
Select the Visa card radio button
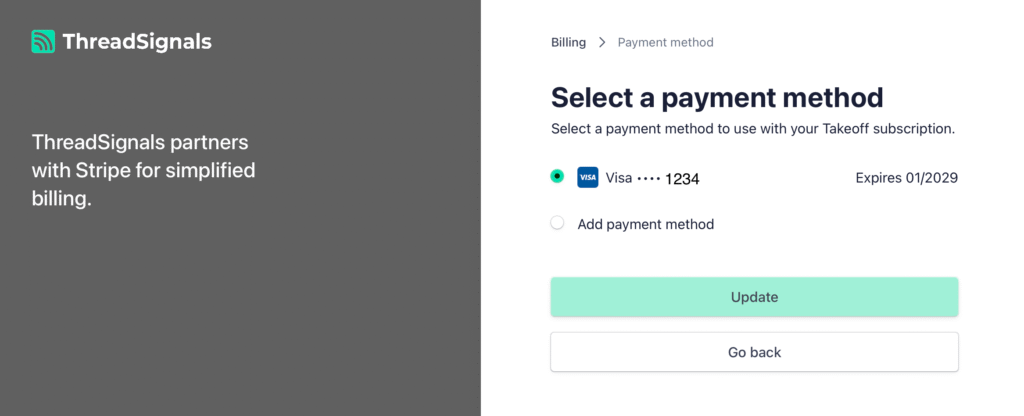pos(557,177)
